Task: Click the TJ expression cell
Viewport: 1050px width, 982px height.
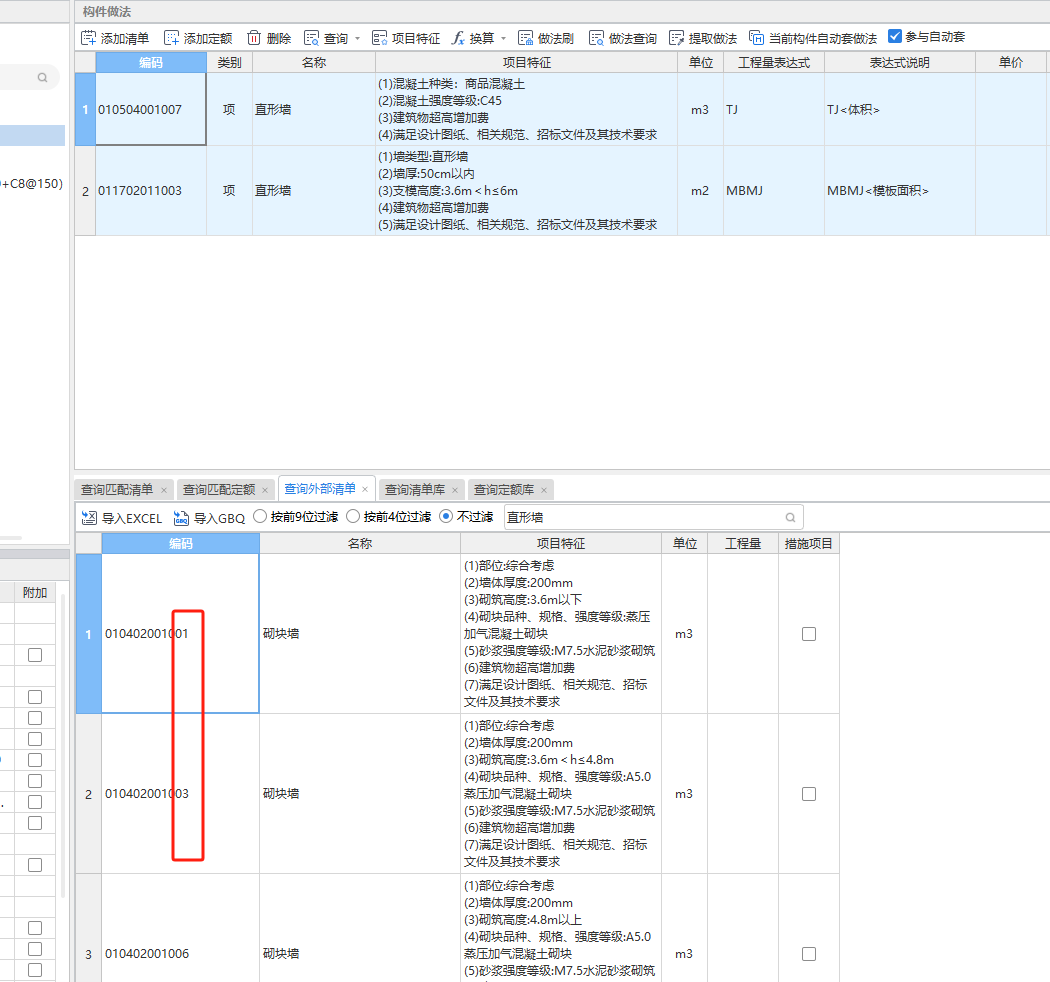Action: click(773, 109)
